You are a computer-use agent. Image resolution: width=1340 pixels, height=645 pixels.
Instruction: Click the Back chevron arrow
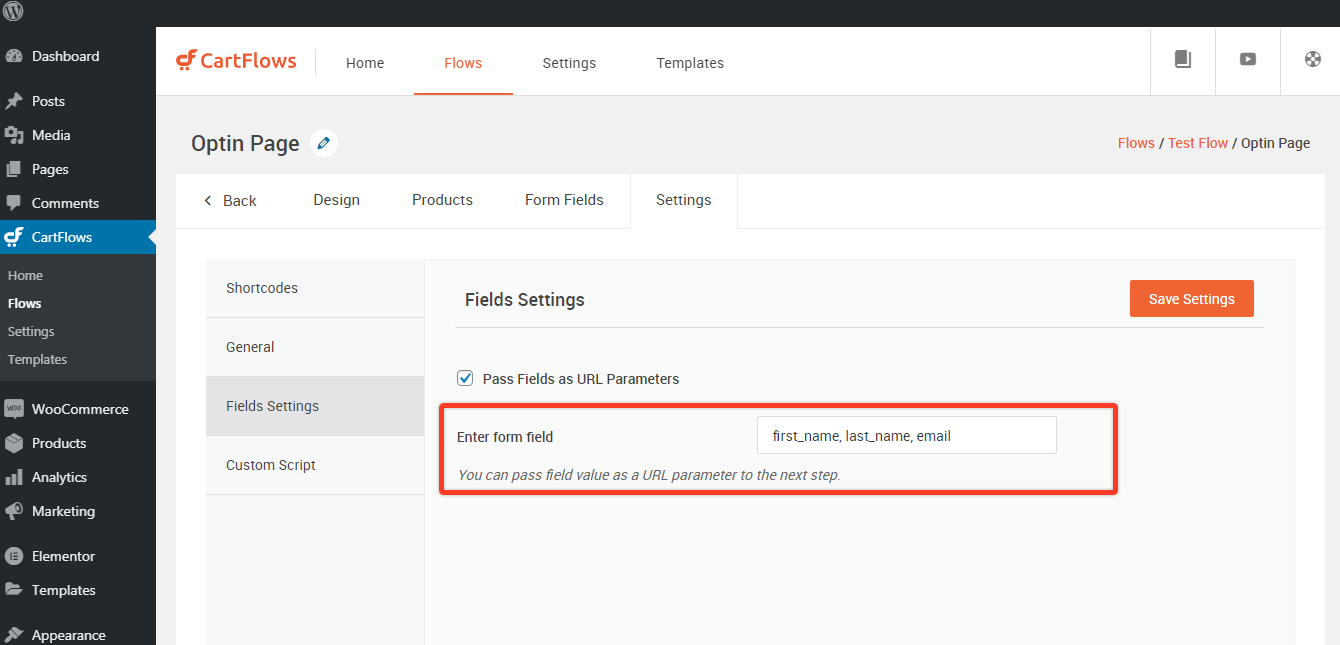click(208, 200)
